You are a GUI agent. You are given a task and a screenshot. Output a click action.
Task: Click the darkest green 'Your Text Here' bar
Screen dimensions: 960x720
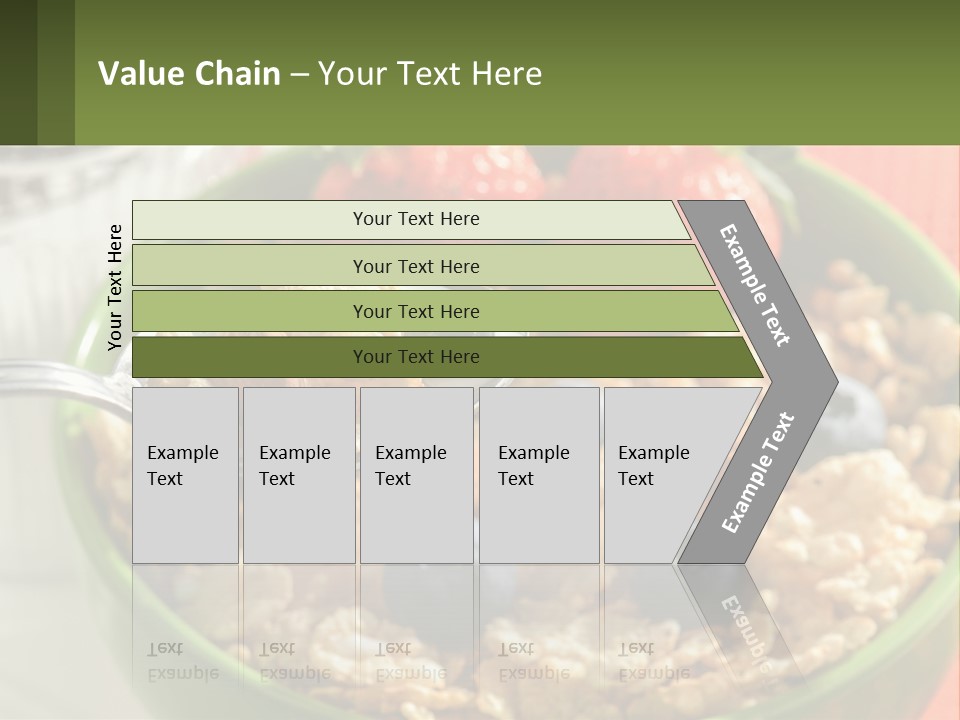(x=447, y=357)
